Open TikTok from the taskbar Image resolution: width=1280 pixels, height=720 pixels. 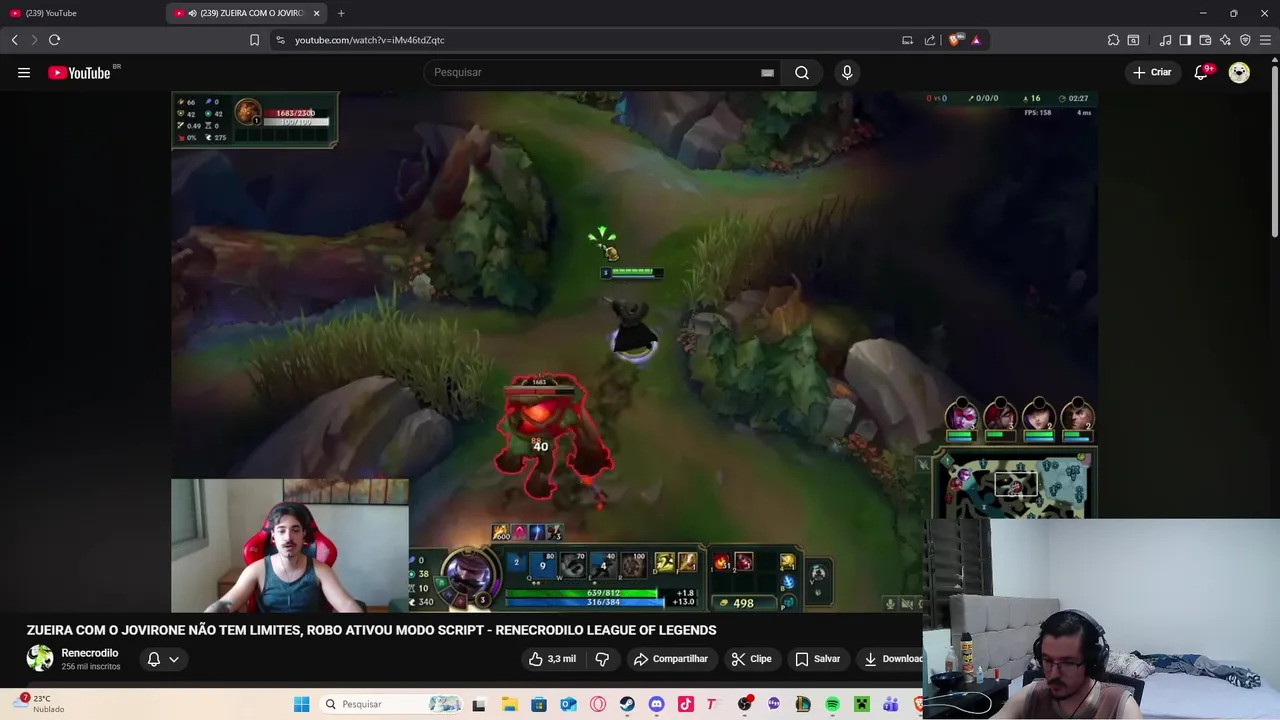pos(685,704)
